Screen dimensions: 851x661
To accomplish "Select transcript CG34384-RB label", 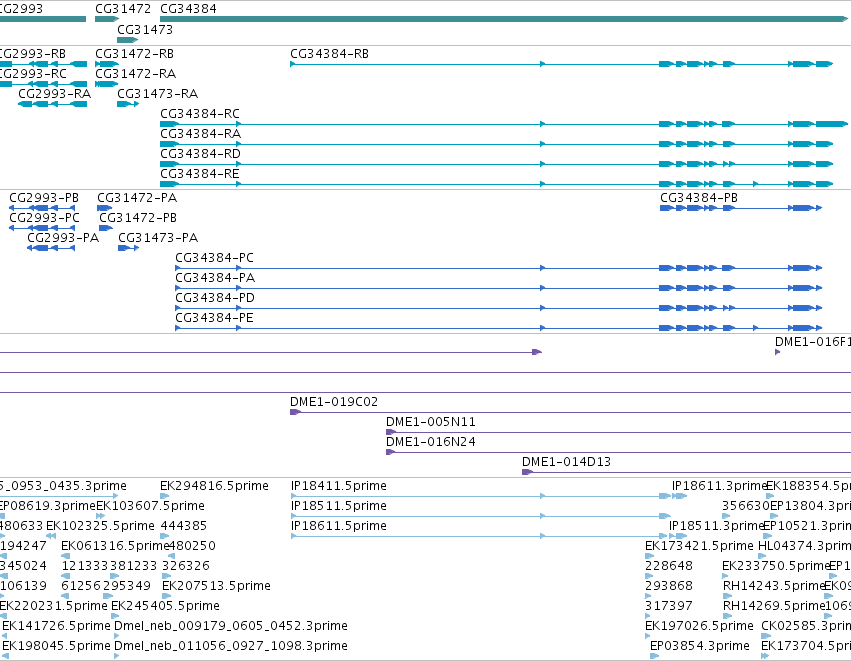I will click(329, 54).
